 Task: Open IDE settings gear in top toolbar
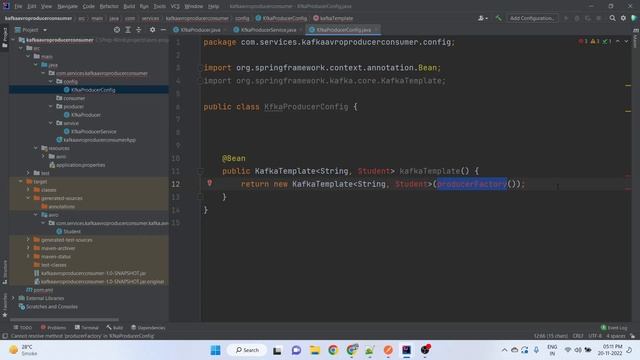point(623,18)
